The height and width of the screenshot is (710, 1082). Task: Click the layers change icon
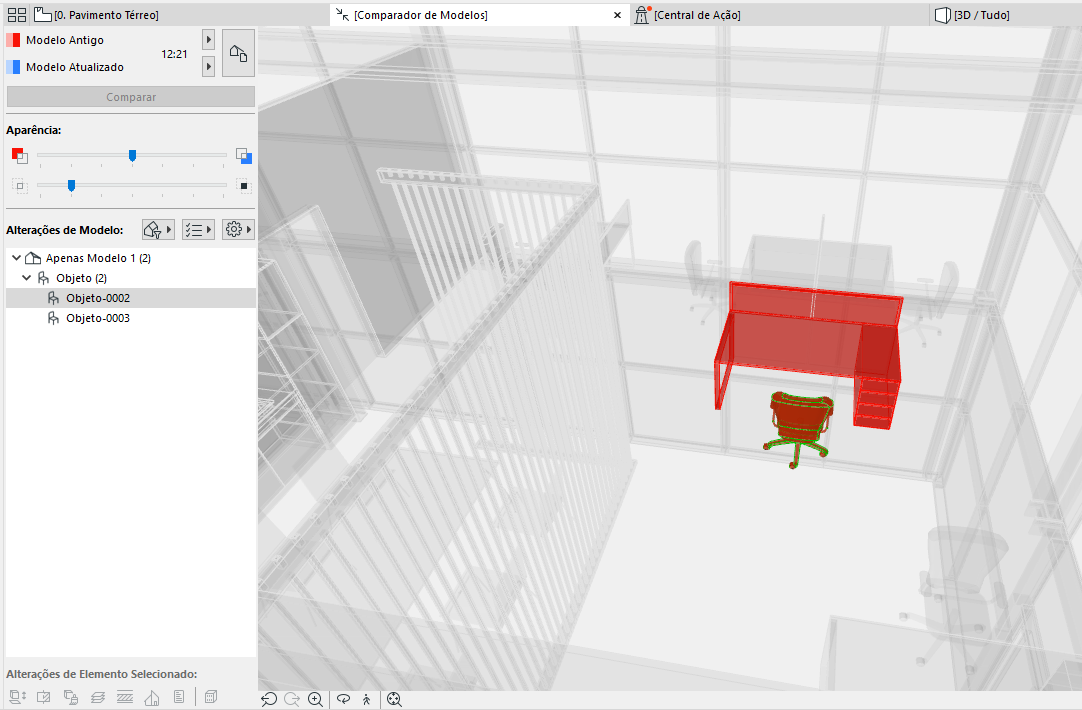click(x=98, y=697)
